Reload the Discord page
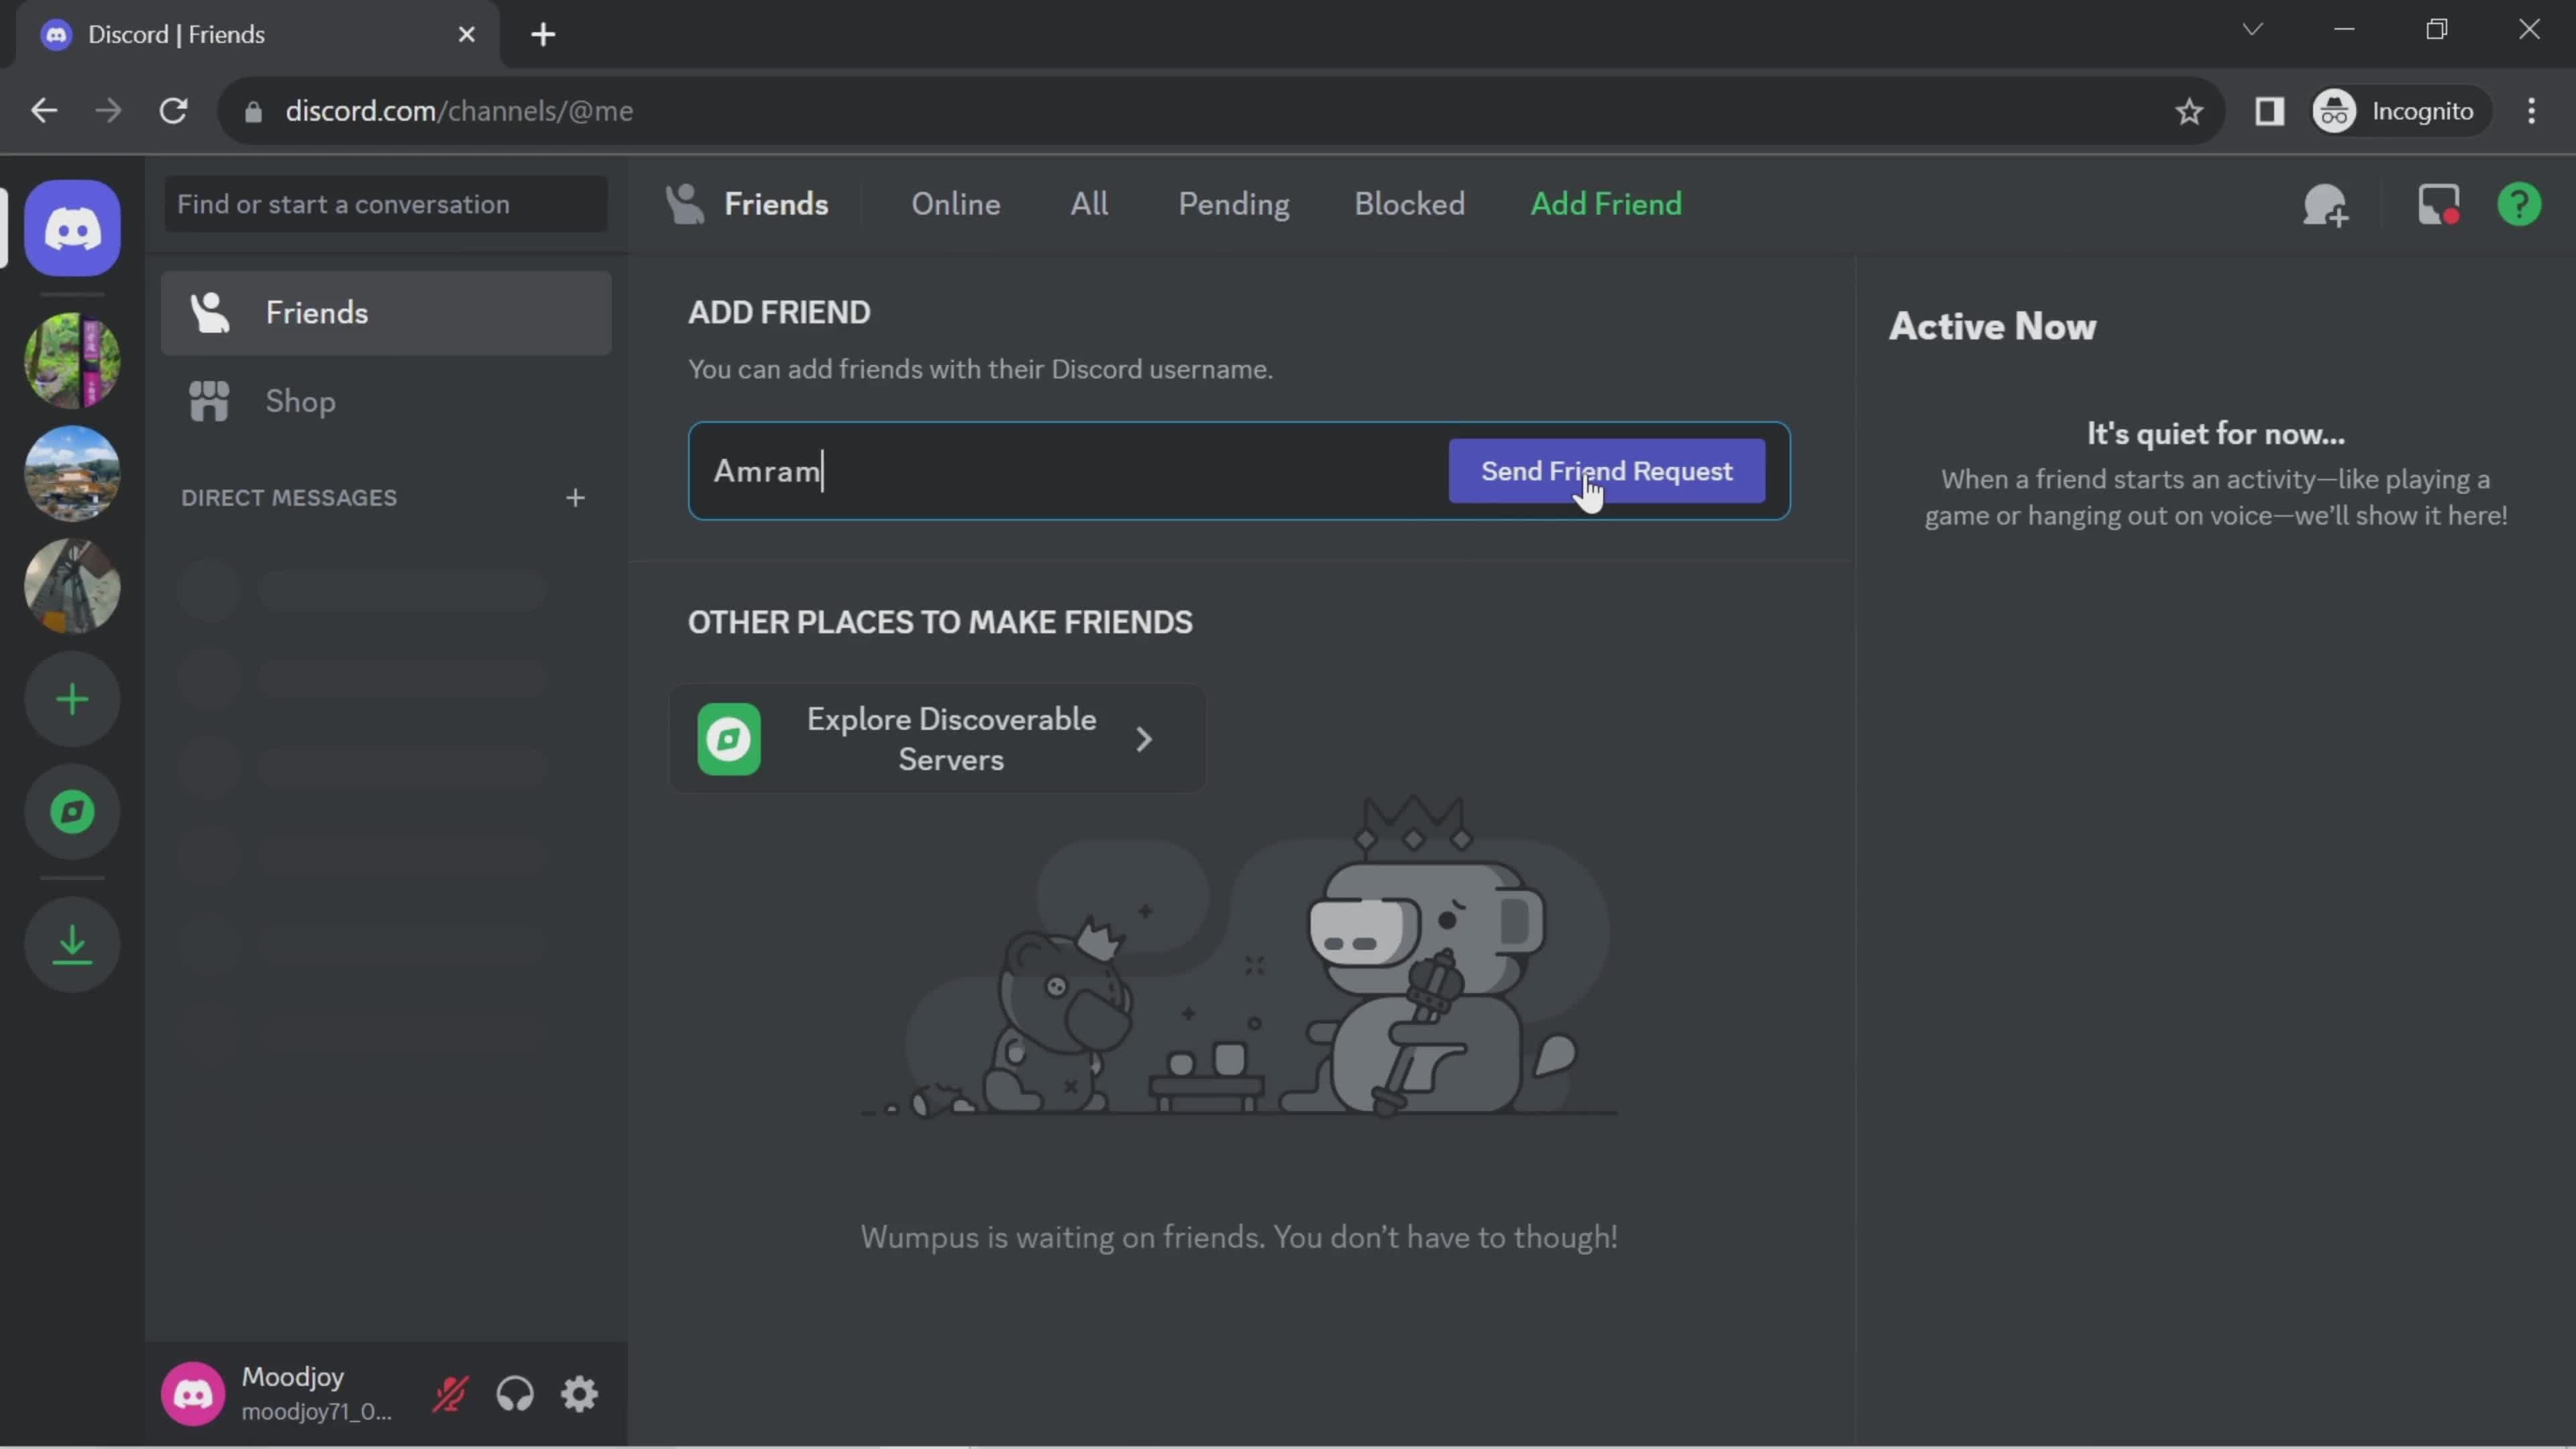 (x=174, y=111)
